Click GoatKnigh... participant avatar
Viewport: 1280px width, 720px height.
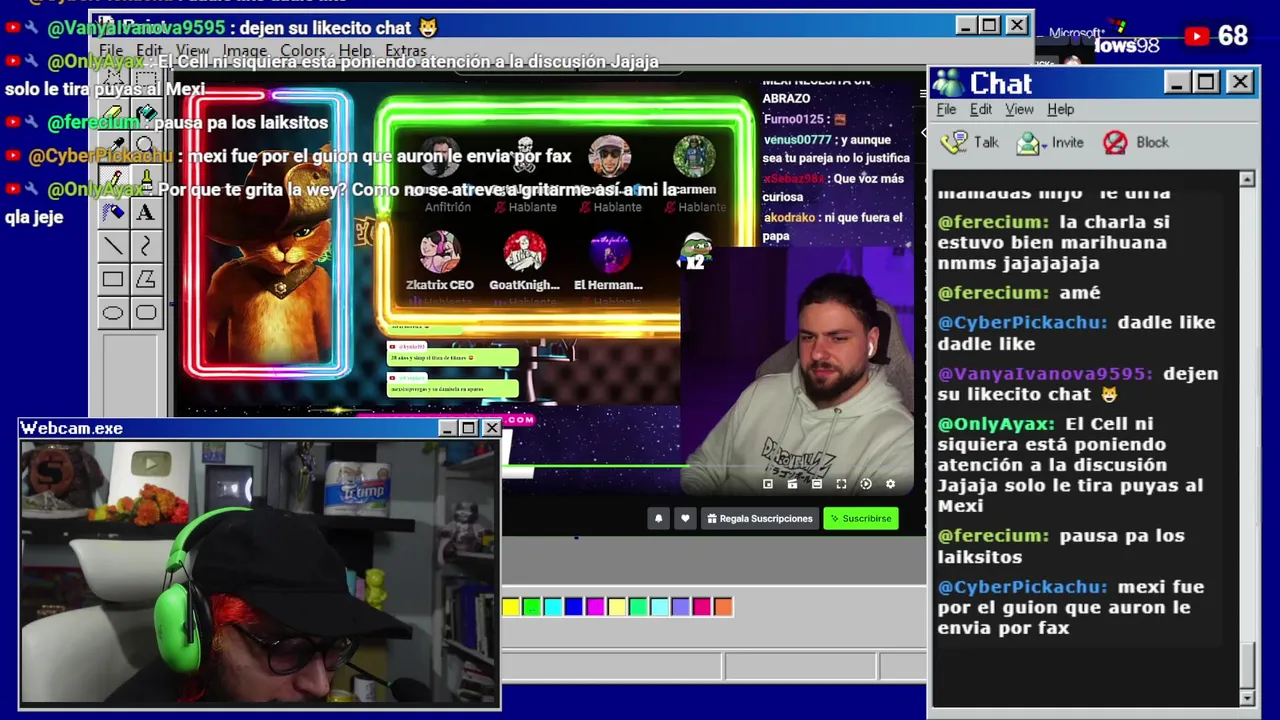click(524, 252)
